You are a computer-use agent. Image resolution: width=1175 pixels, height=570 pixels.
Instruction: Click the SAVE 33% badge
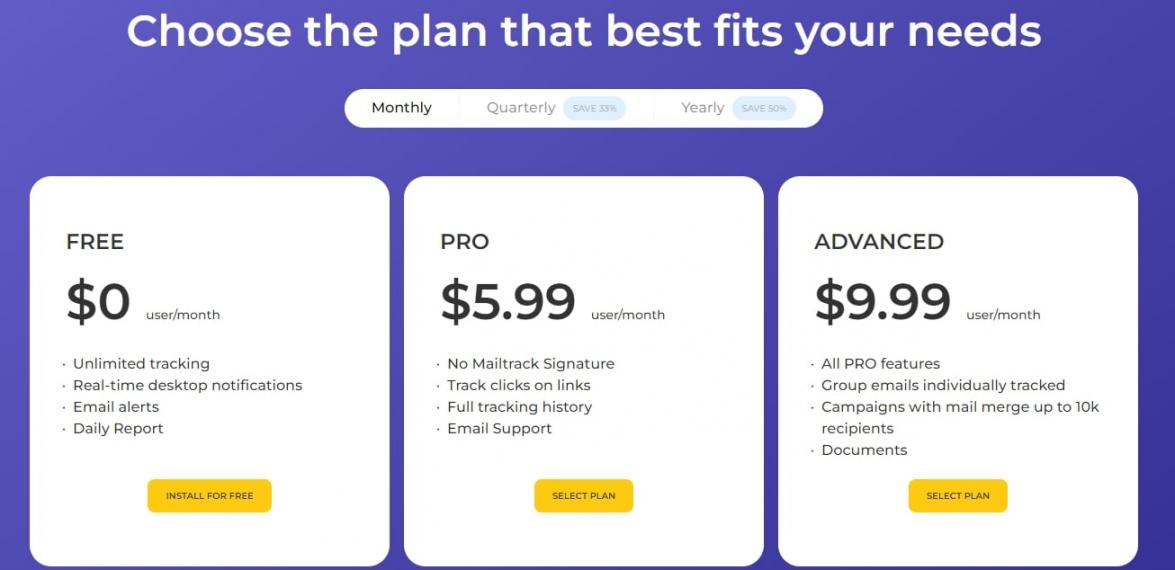click(594, 108)
